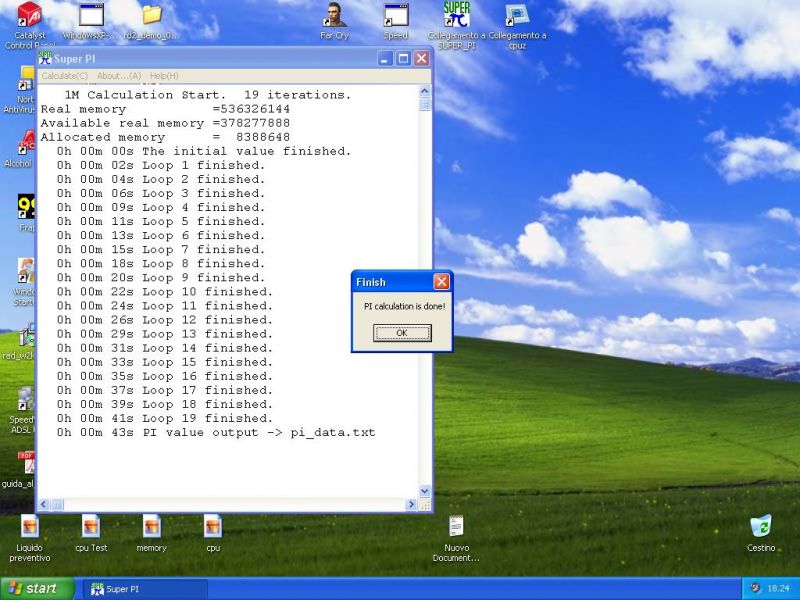The width and height of the screenshot is (800, 600).
Task: Open the Fraps desktop icon
Action: [x=26, y=207]
